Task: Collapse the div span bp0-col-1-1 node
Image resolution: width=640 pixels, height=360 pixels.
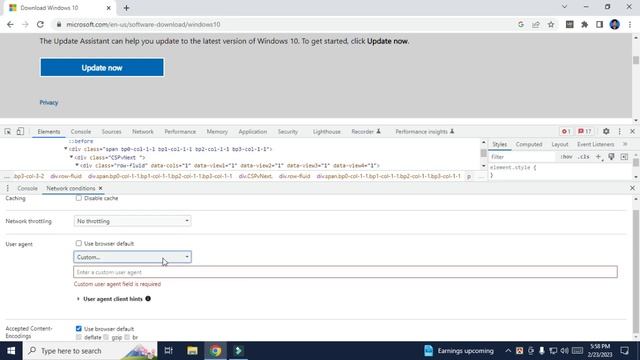Action: pyautogui.click(x=66, y=149)
